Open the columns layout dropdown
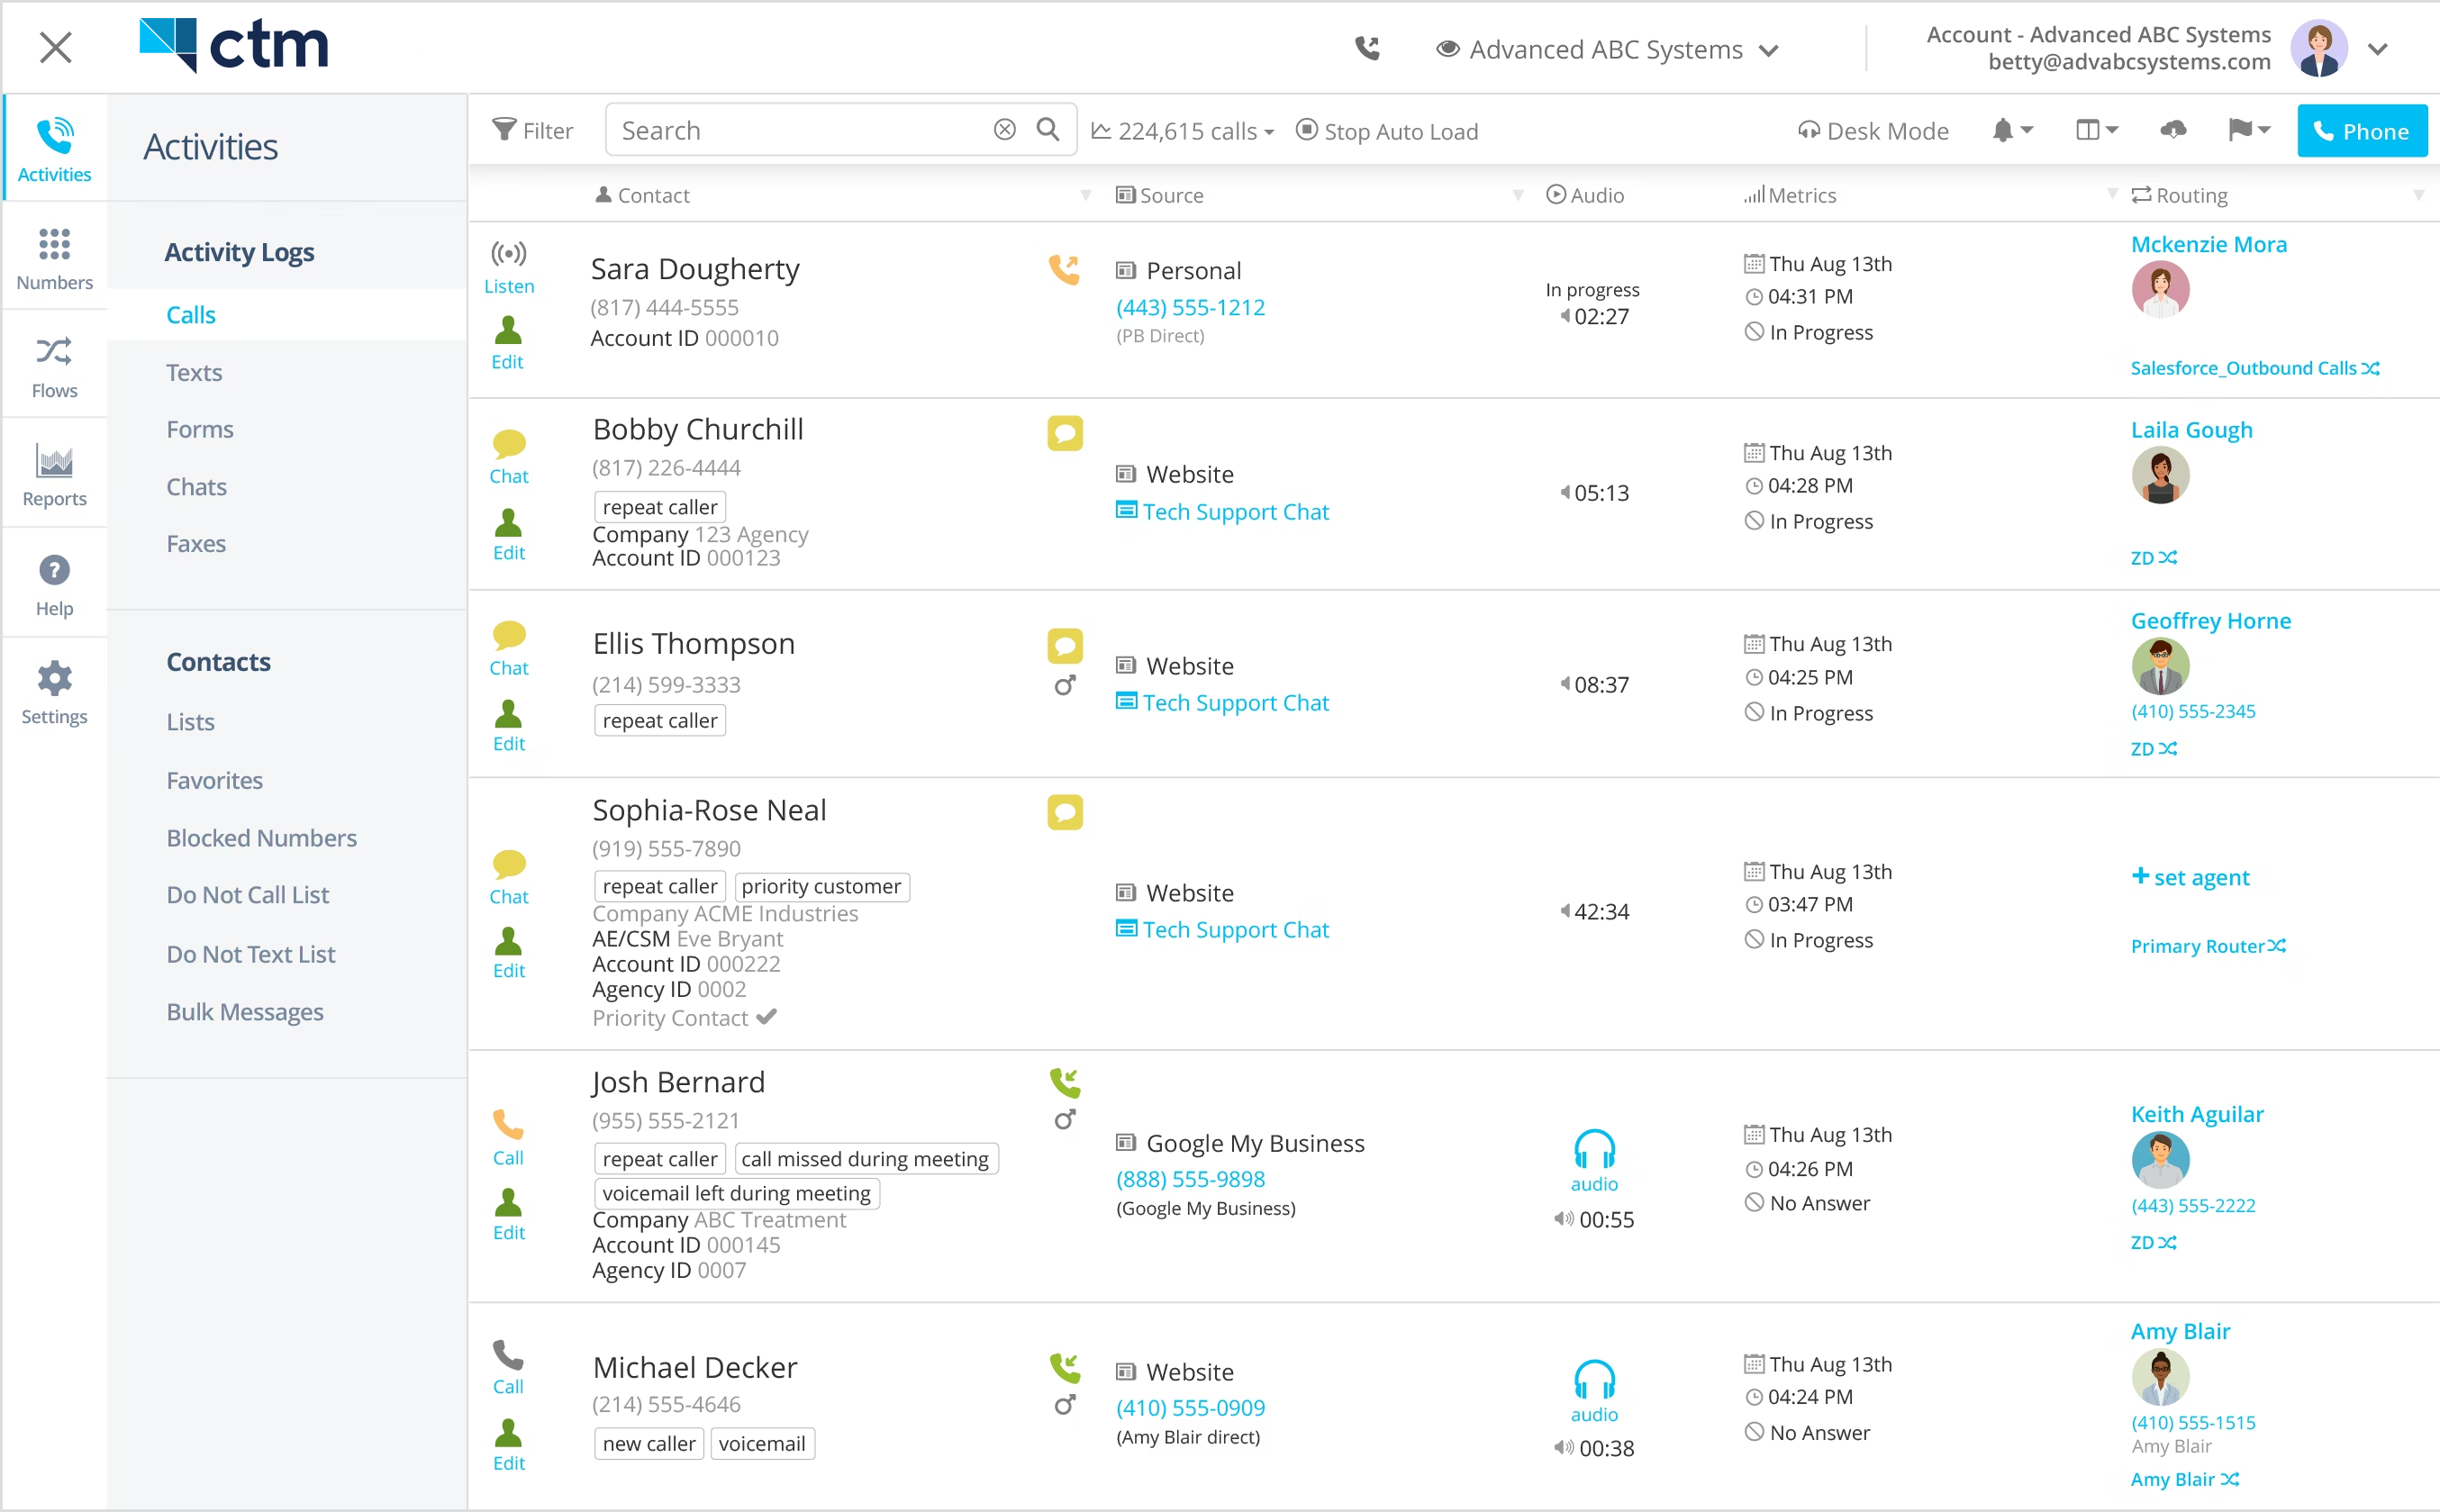This screenshot has width=2440, height=1512. (2096, 131)
